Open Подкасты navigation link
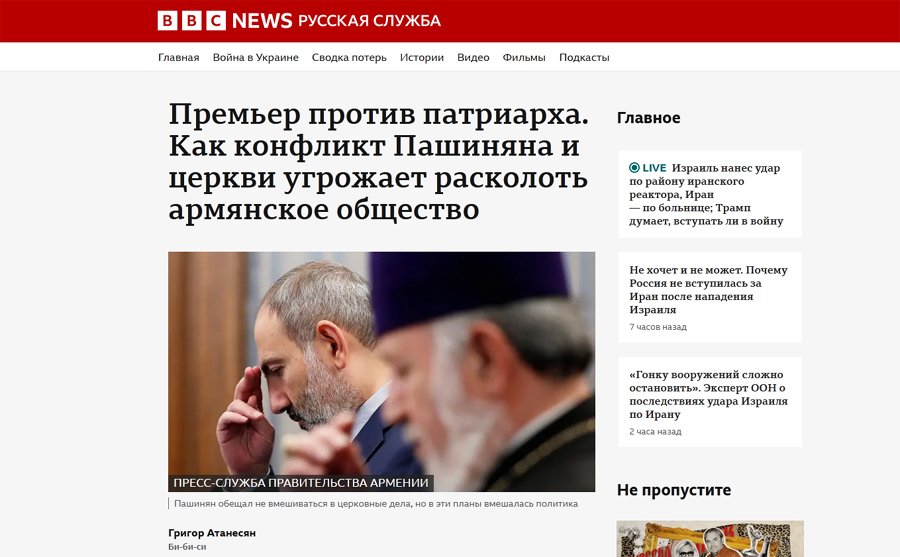Screen dimensions: 900x557 coord(584,57)
